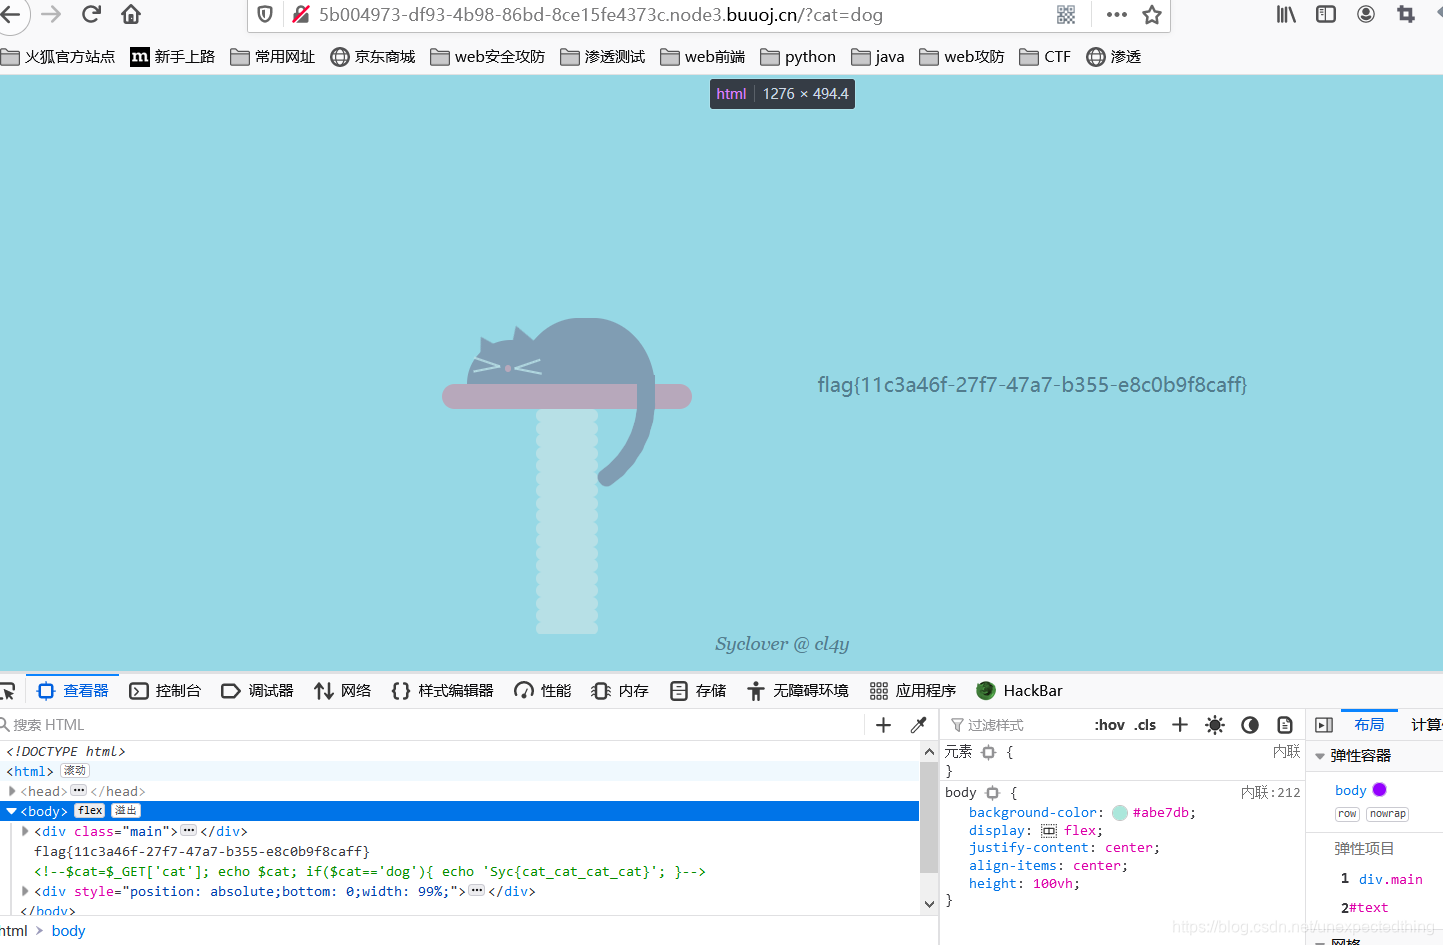Open the Inspector tab in devtools
This screenshot has width=1443, height=945.
[73, 691]
